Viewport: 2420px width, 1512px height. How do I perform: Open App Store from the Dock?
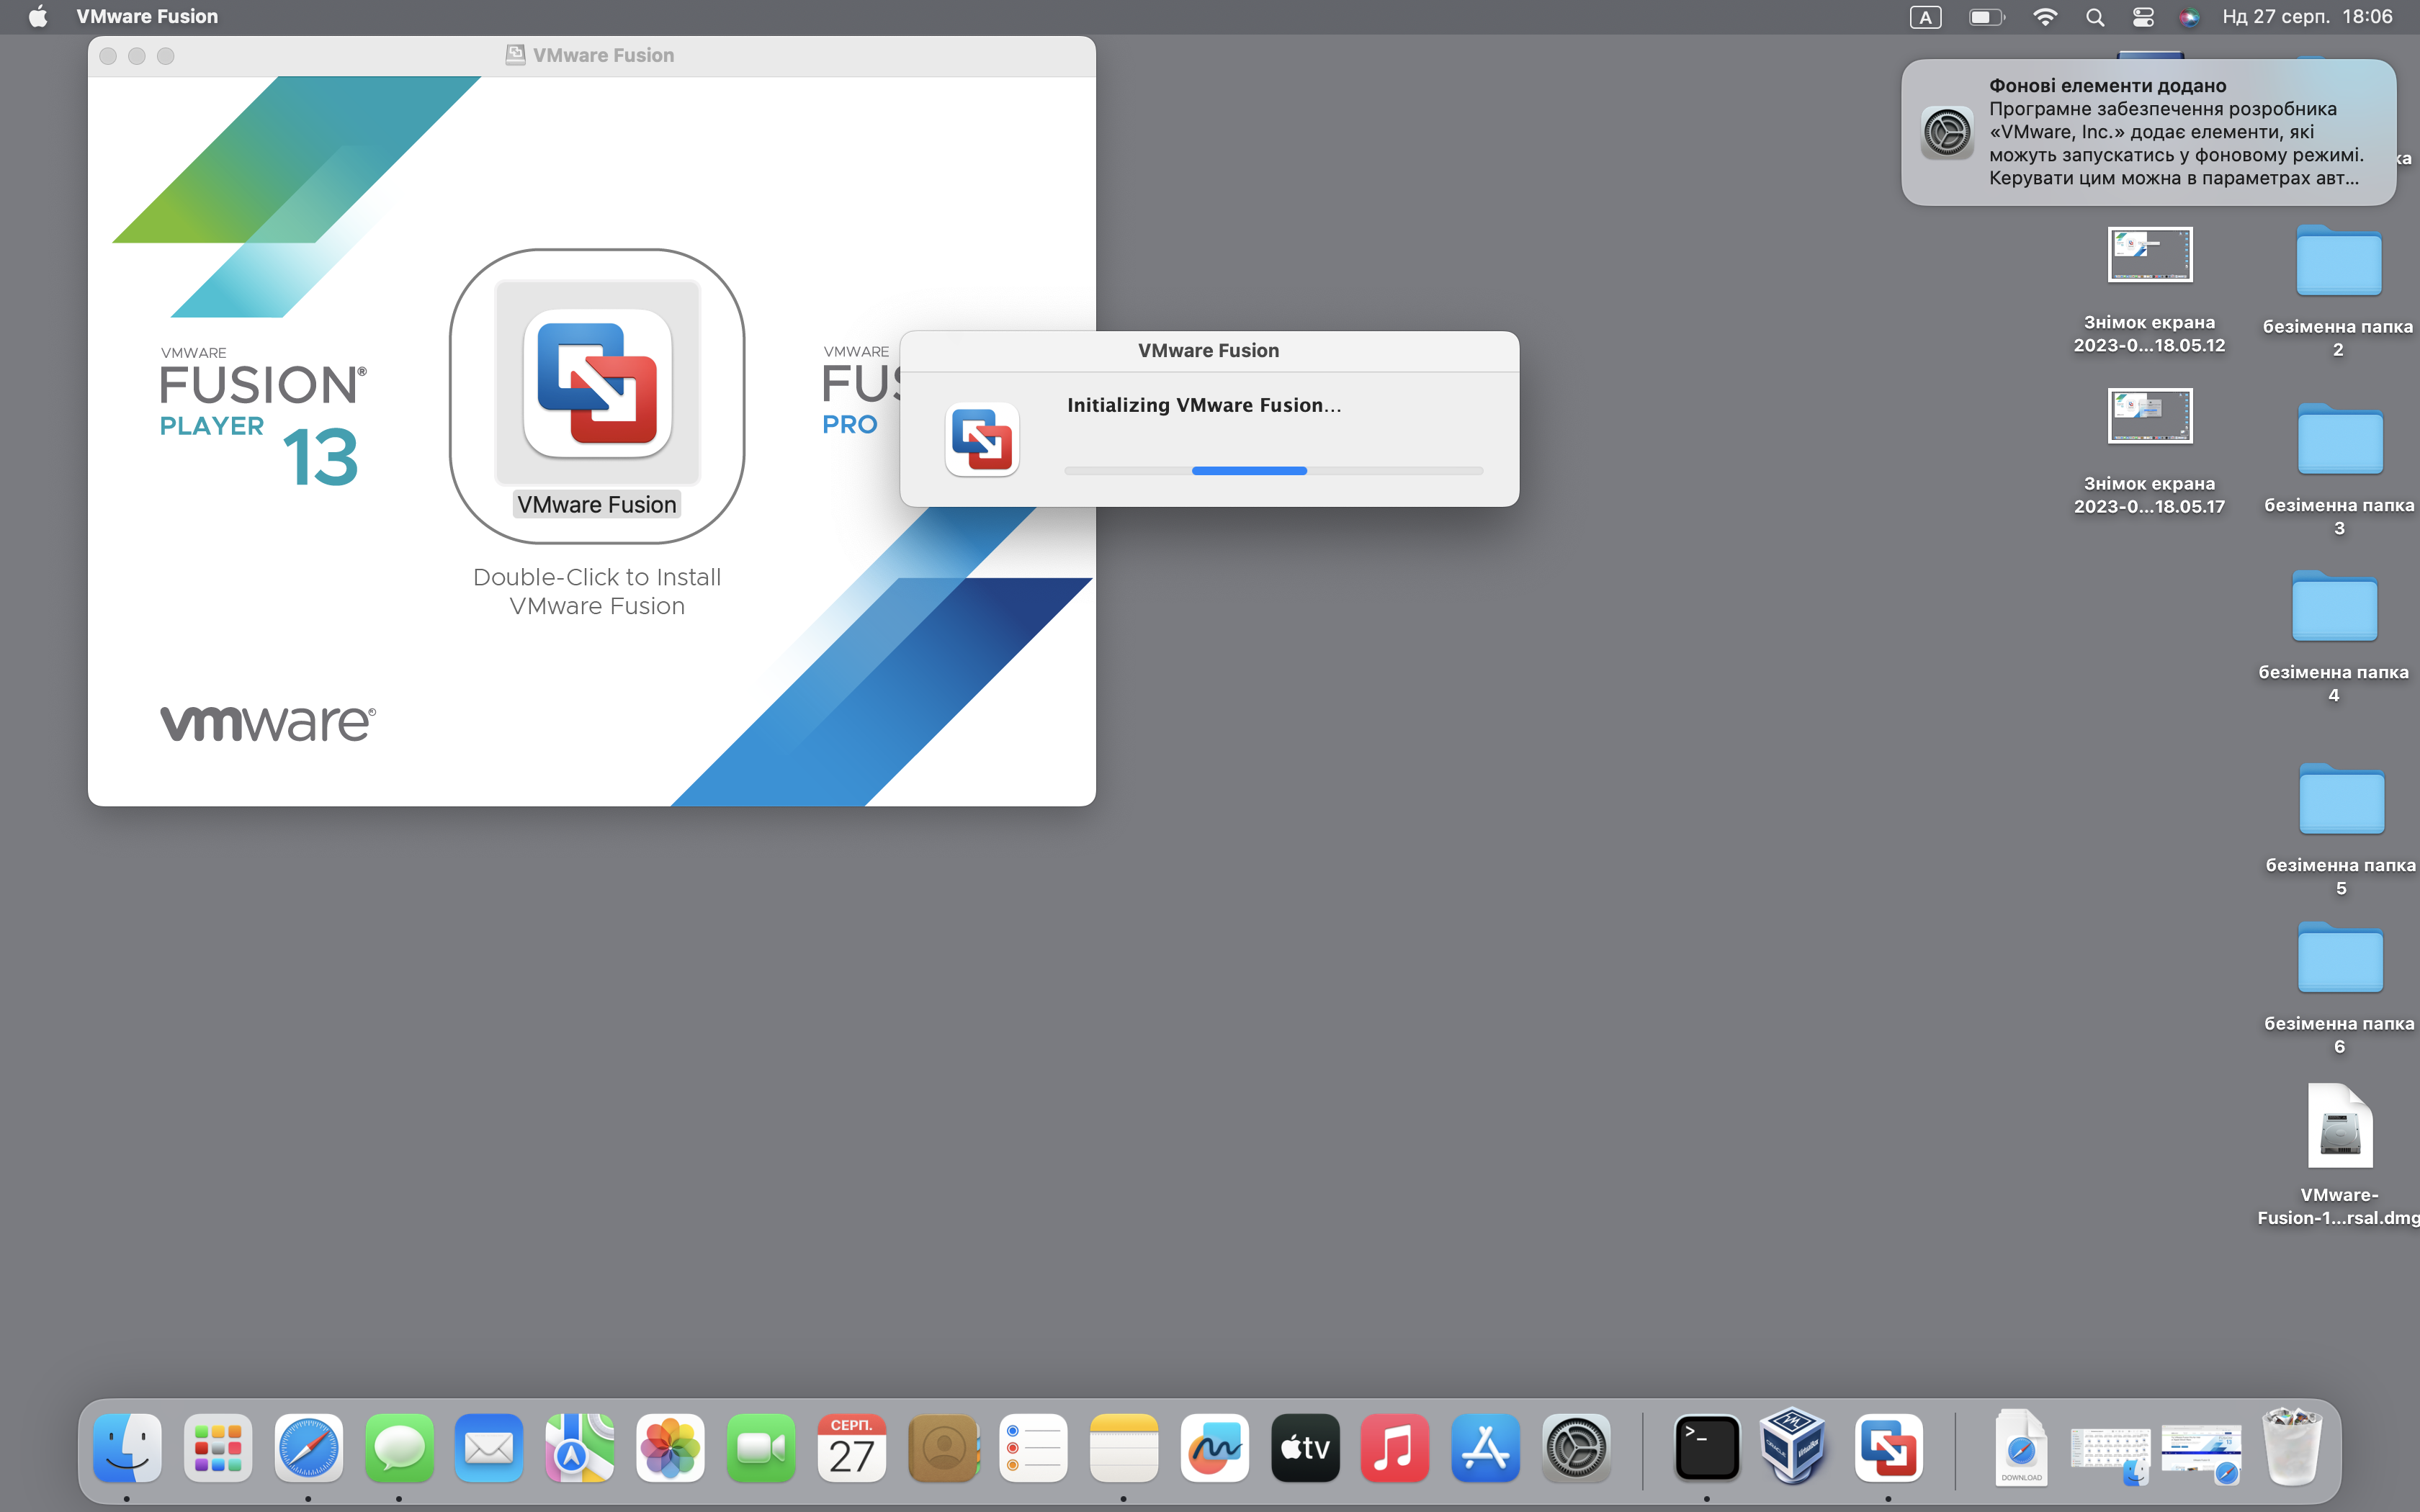pyautogui.click(x=1486, y=1447)
